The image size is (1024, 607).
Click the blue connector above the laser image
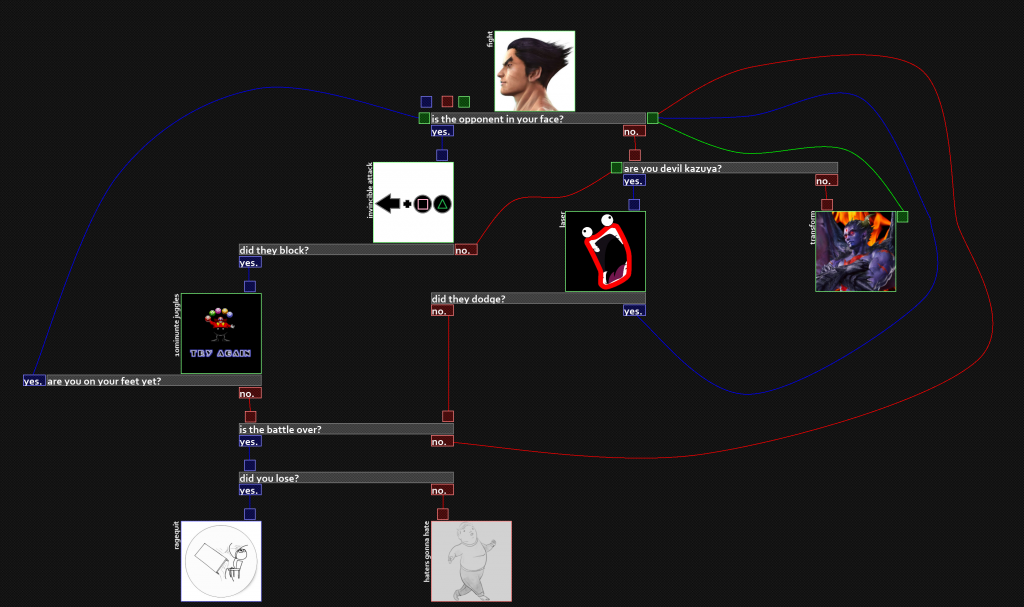634,205
